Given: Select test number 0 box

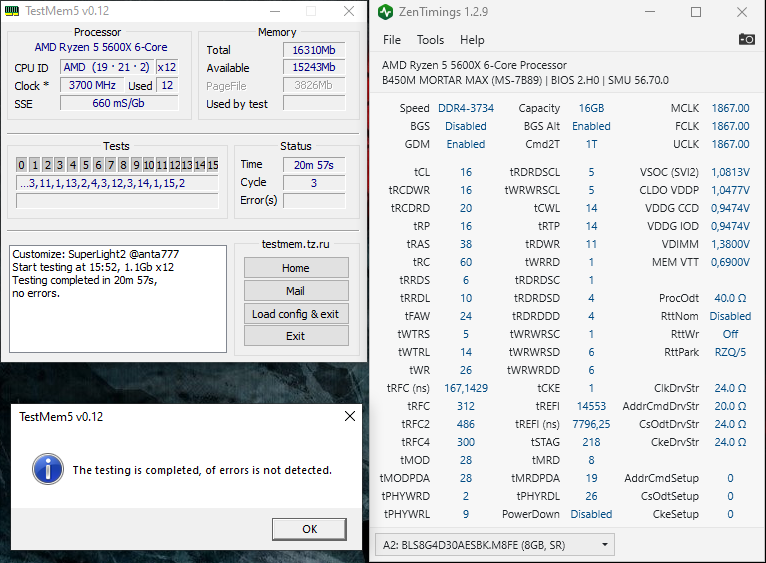Looking at the screenshot, I should [21, 165].
